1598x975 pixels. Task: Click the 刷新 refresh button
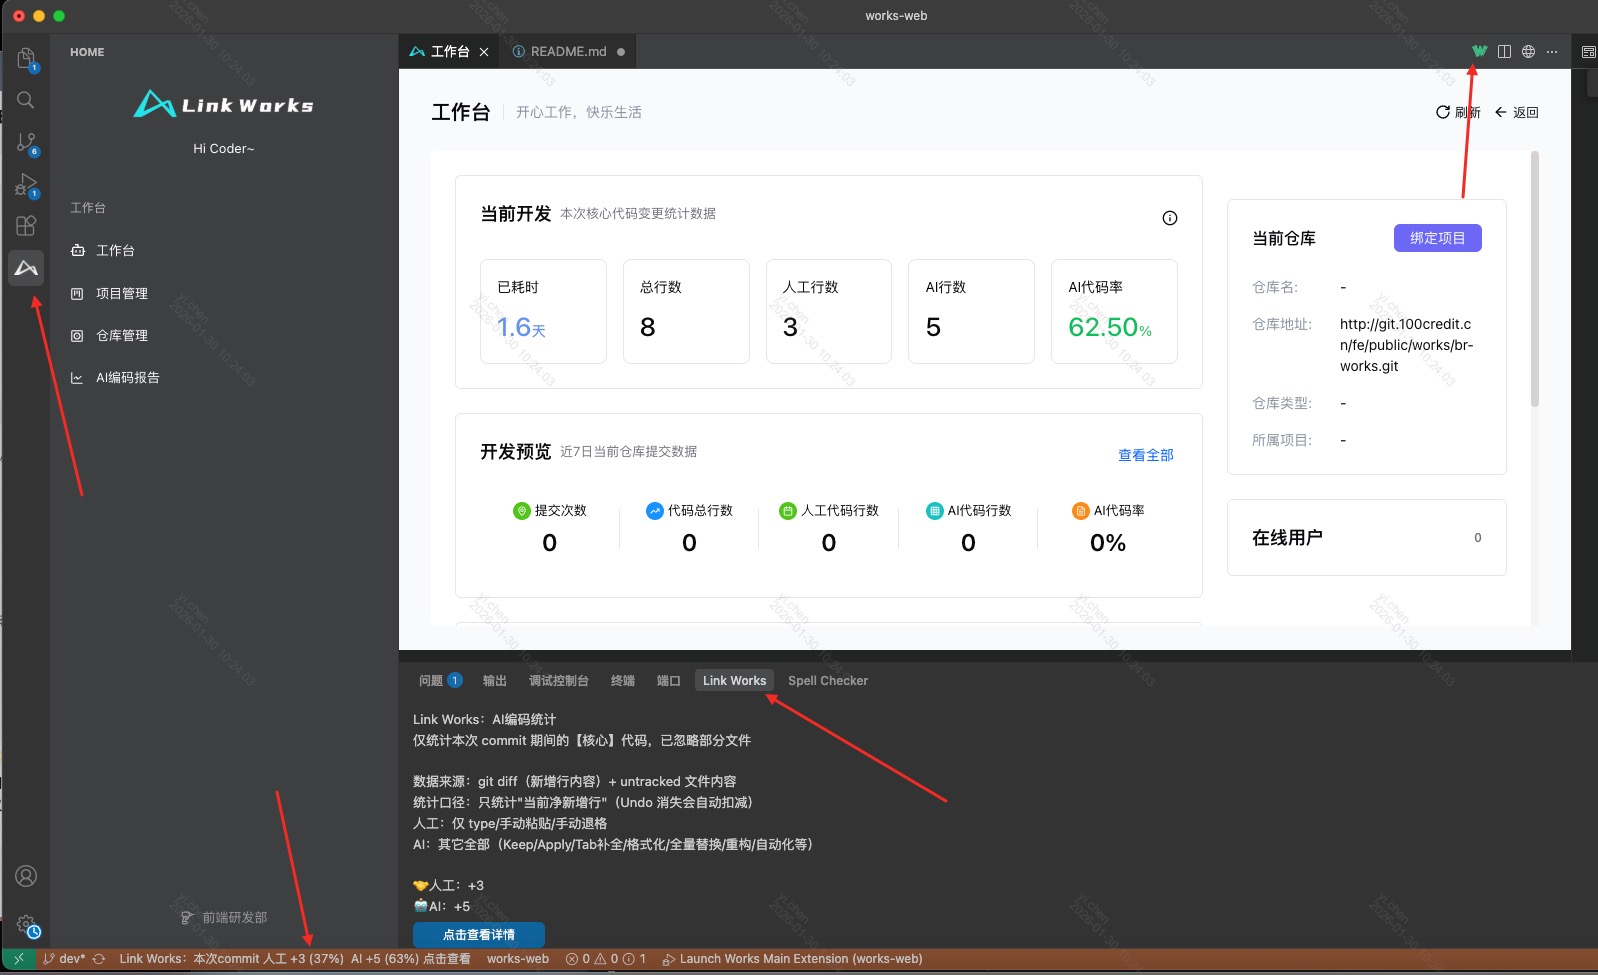coord(1458,113)
